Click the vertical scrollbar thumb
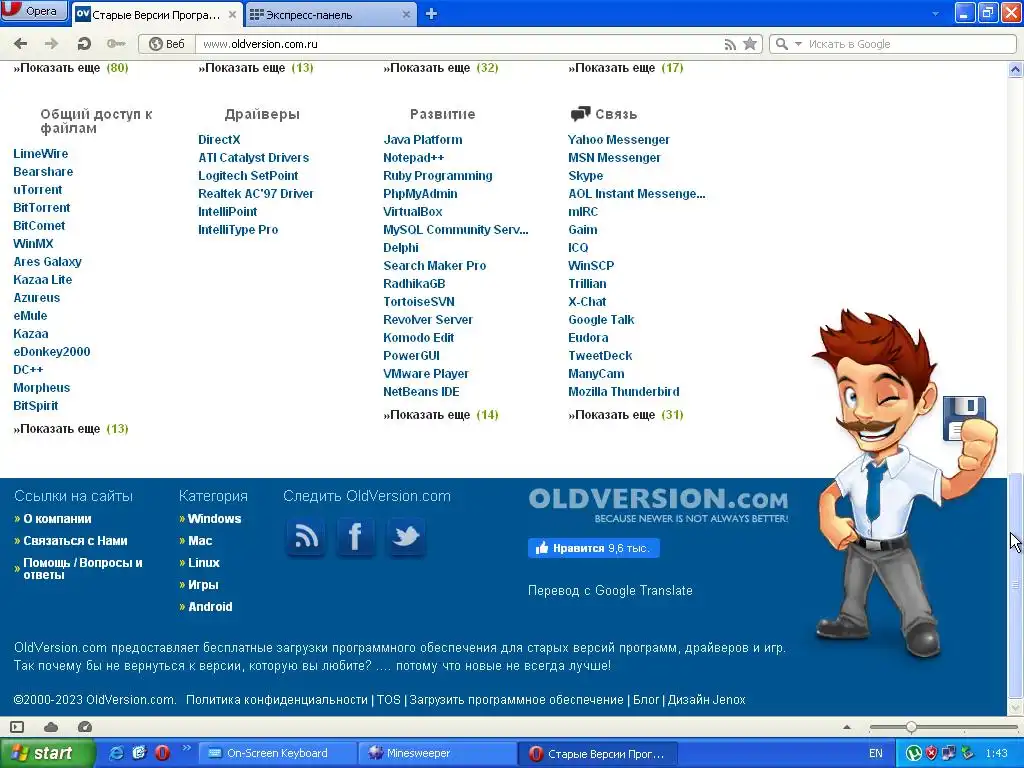The image size is (1024, 768). 1016,584
